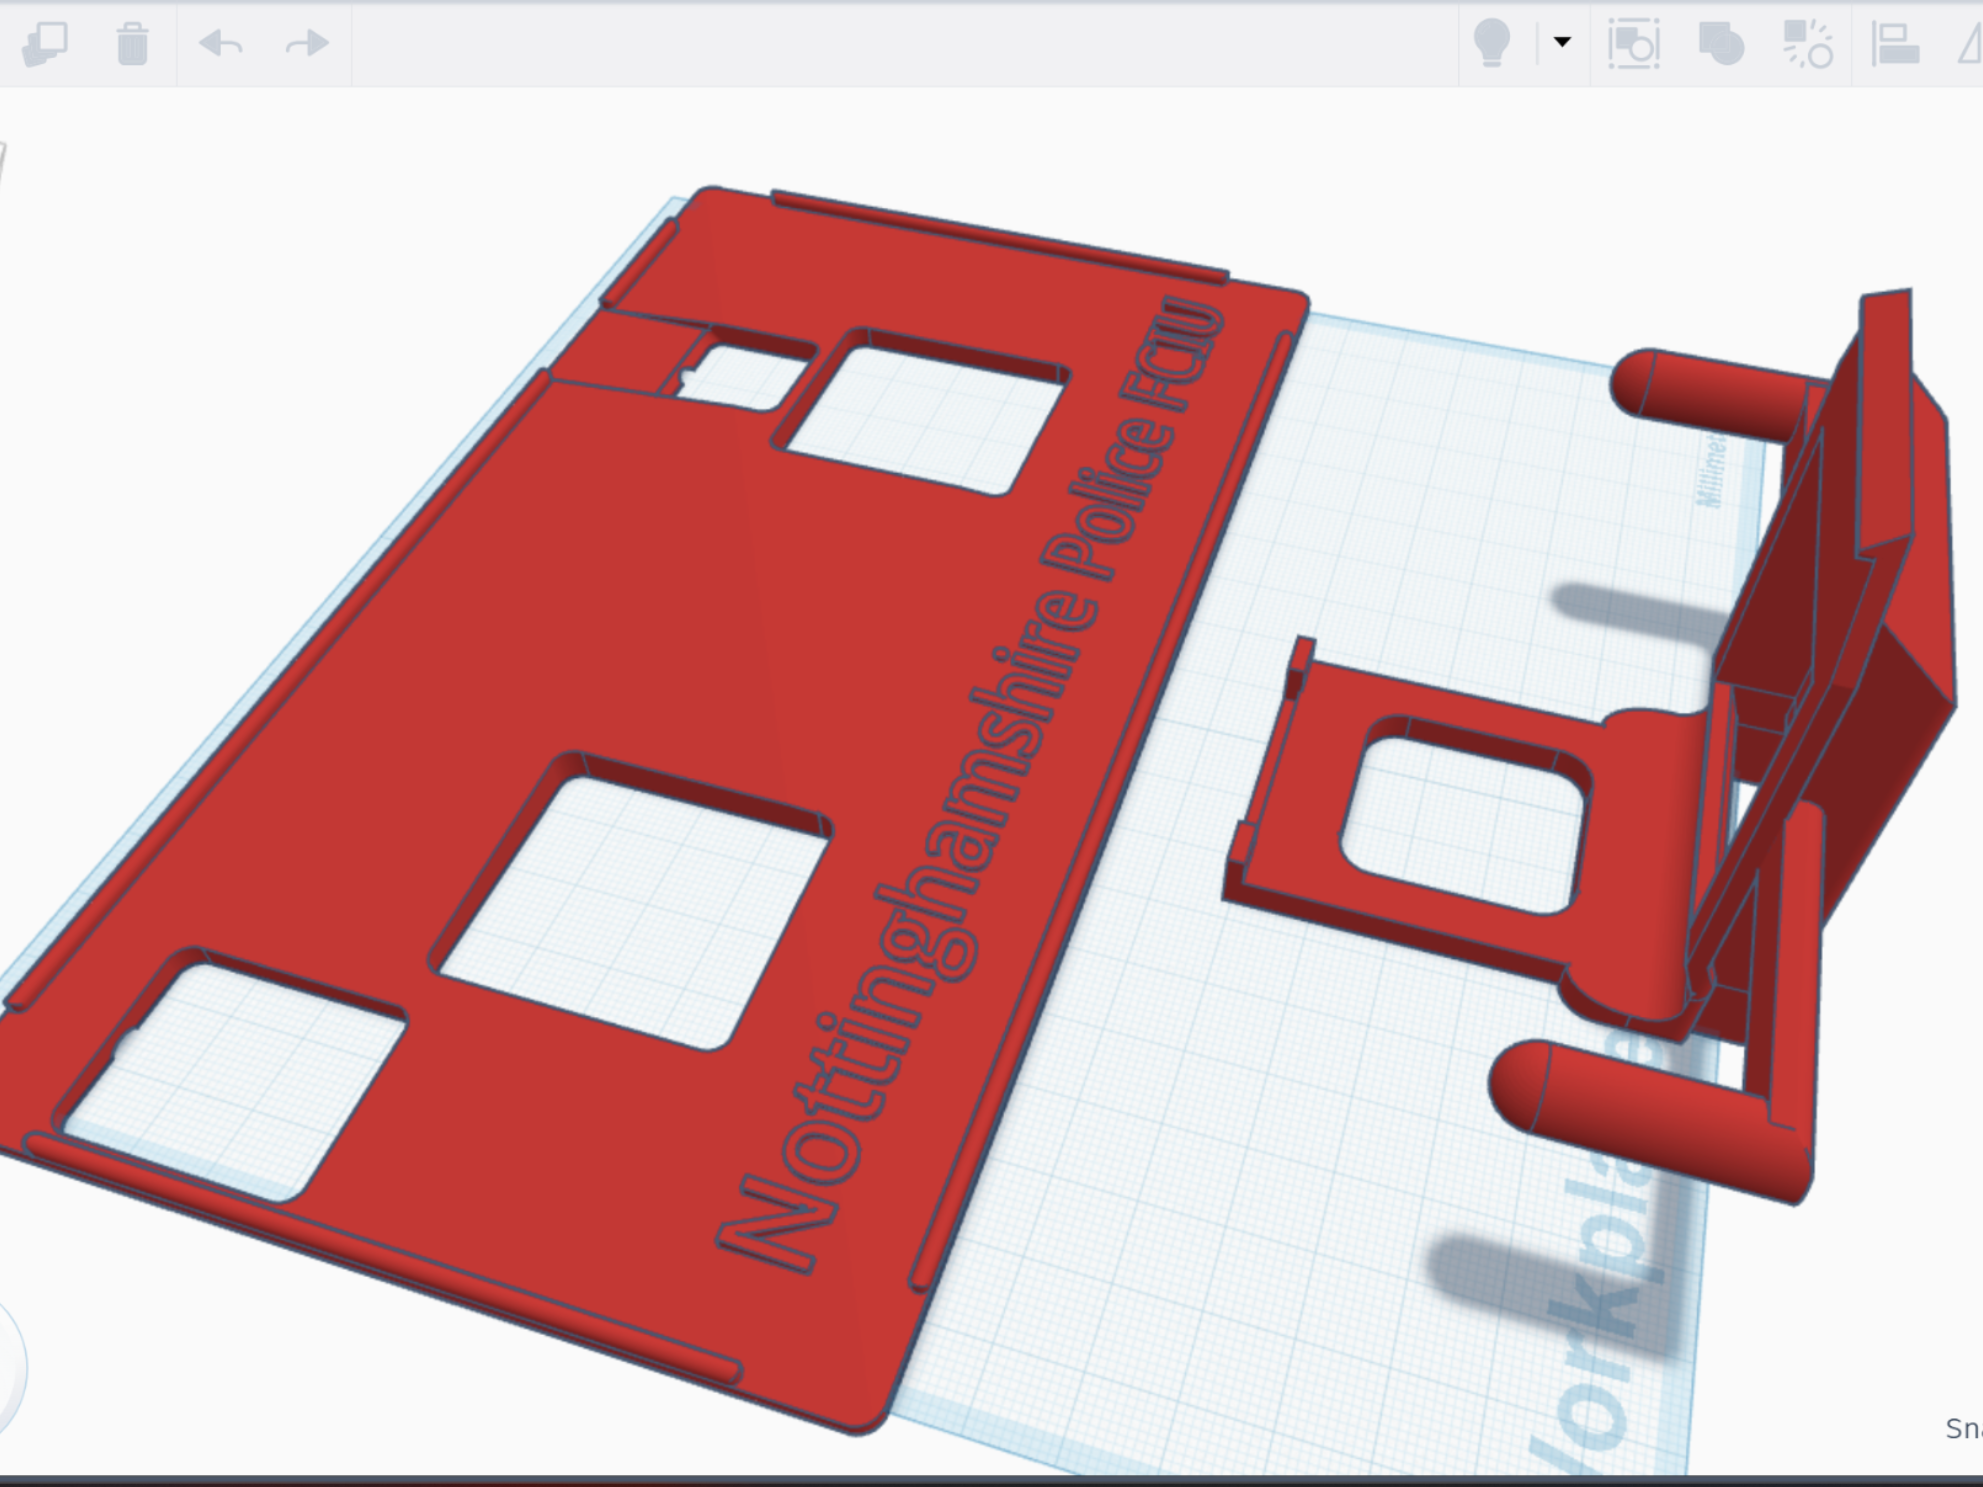Click the Ungroup shapes icon
The image size is (1983, 1487).
1808,44
